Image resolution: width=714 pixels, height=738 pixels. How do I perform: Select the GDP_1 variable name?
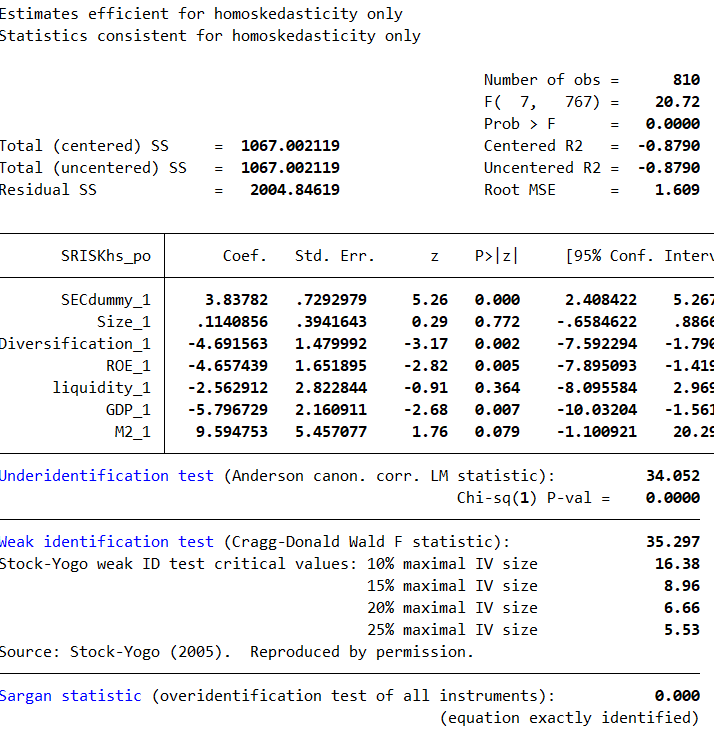128,410
